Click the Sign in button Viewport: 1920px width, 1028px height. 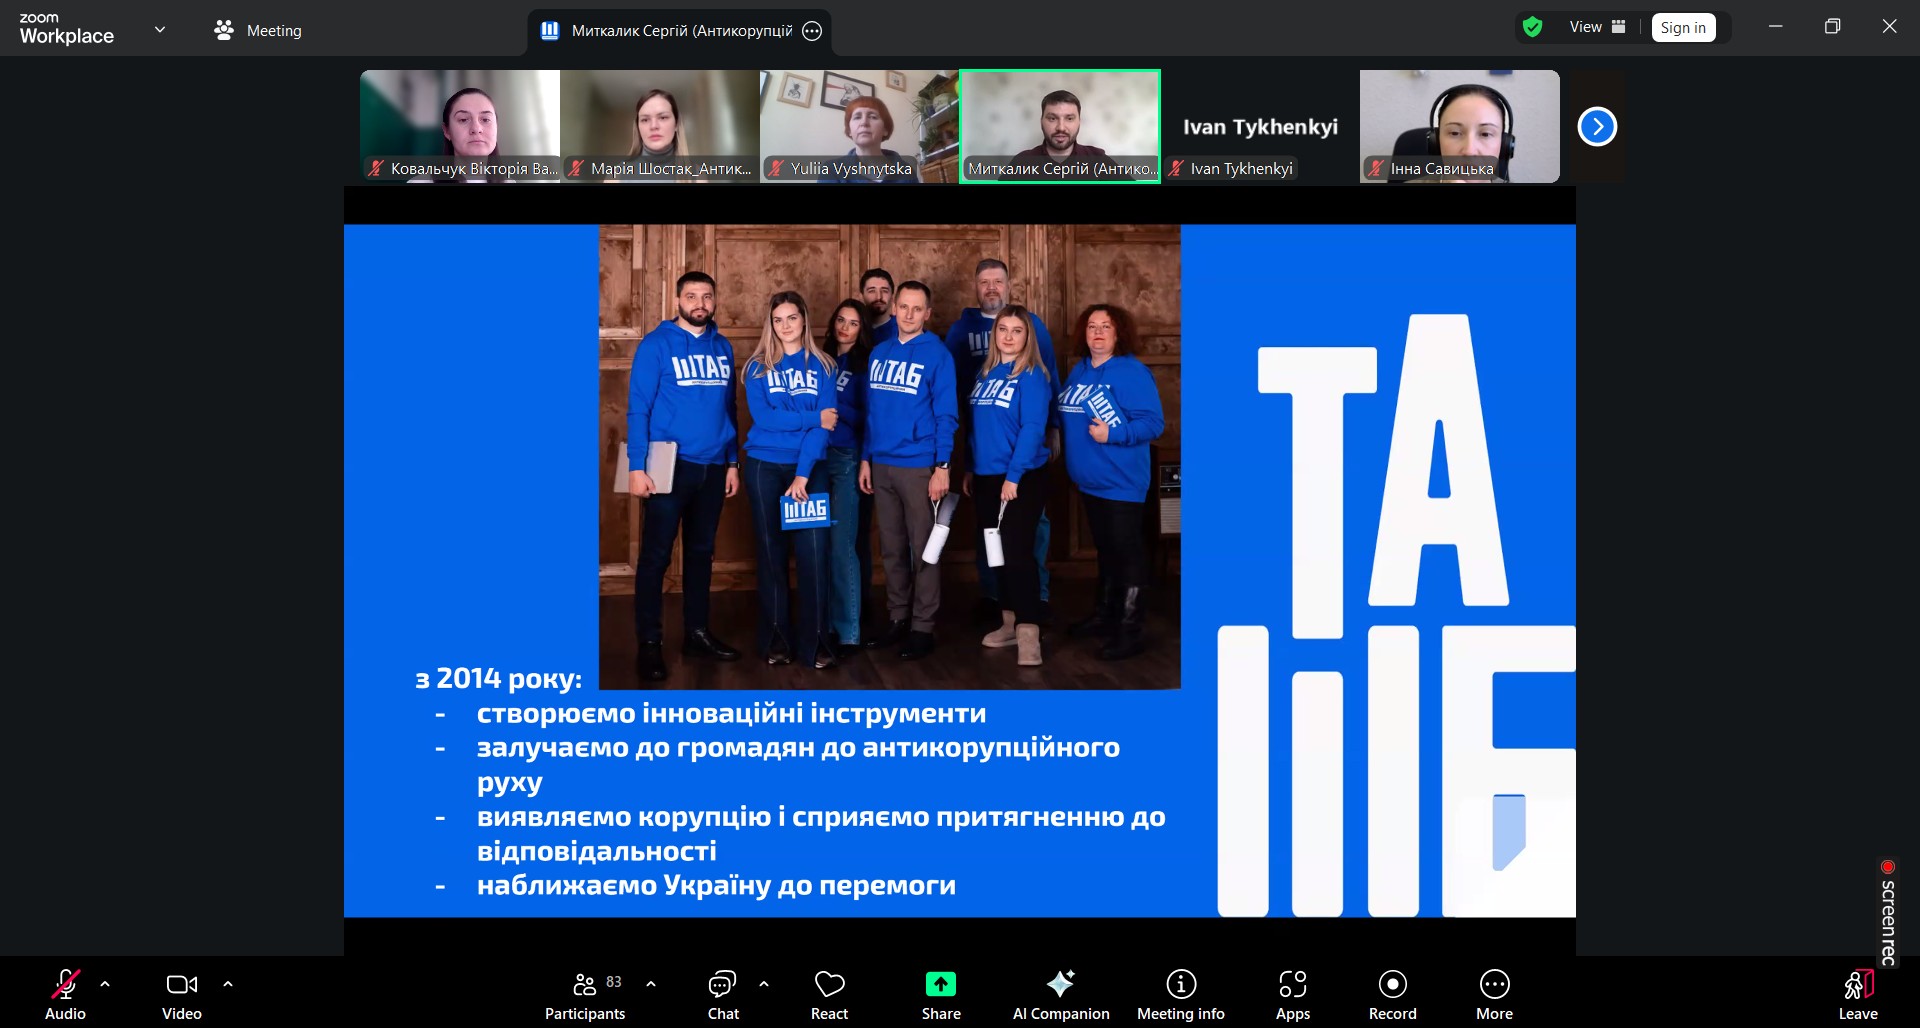(1683, 28)
